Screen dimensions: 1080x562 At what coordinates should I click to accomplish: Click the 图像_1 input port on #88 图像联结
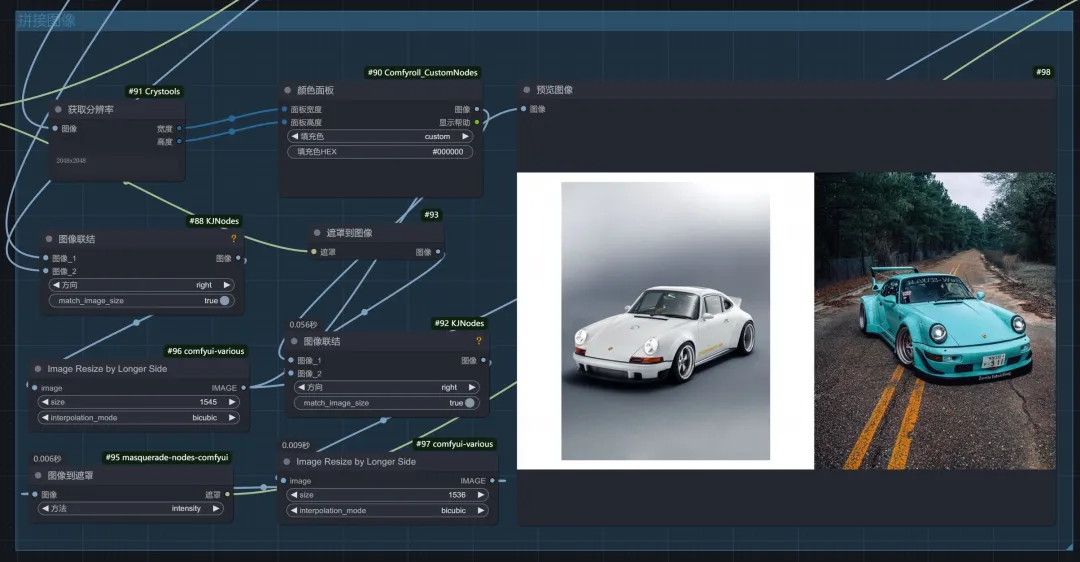click(46, 258)
